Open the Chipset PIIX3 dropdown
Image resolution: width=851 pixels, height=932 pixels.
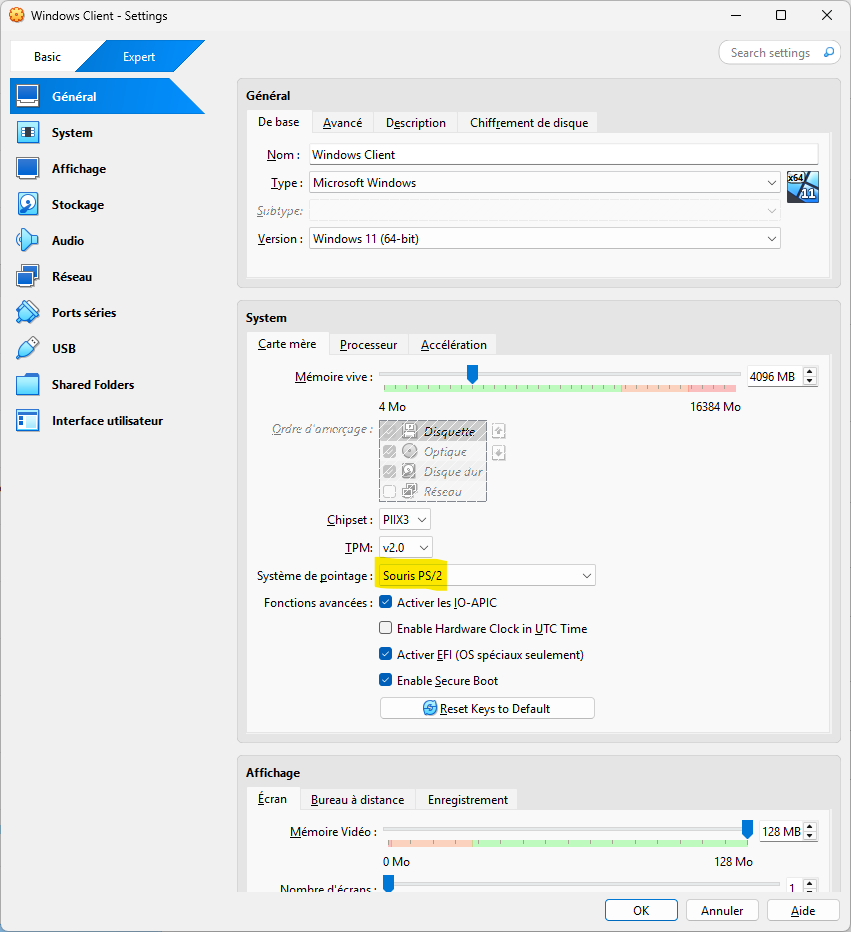[x=405, y=519]
